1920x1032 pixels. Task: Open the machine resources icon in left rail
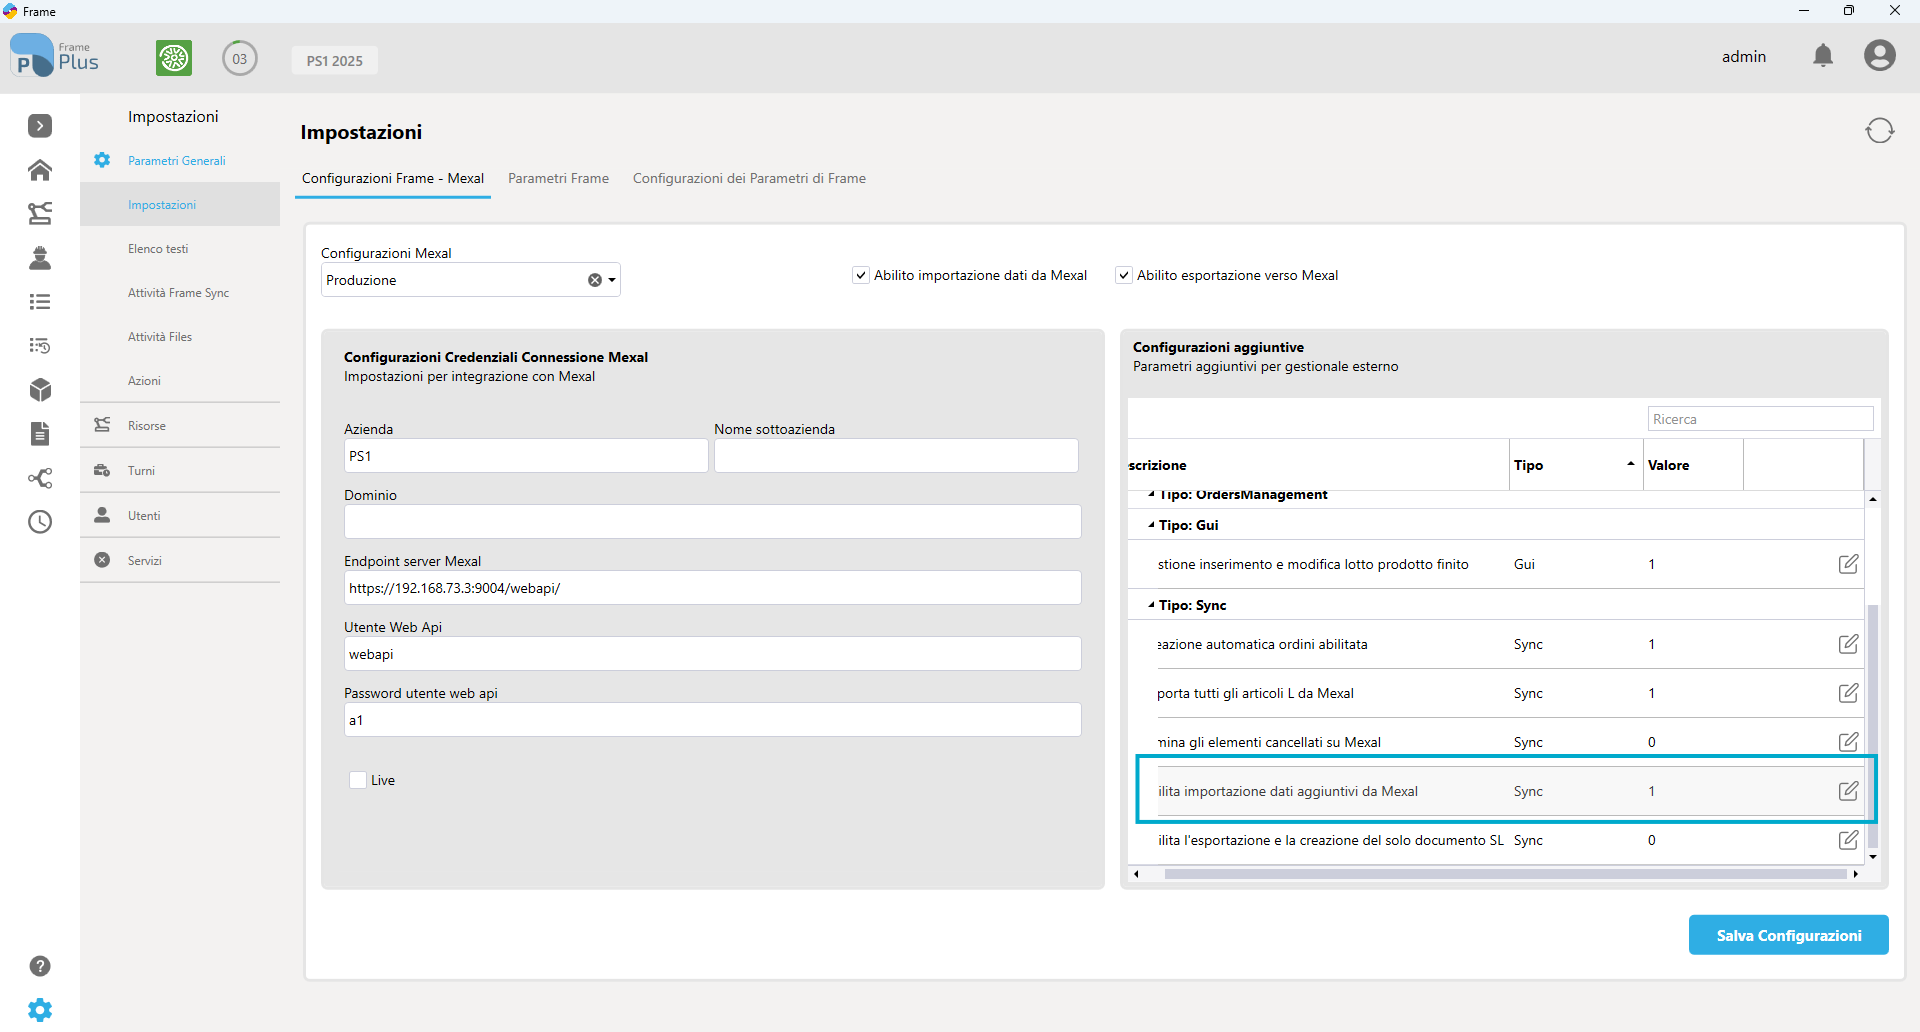[x=40, y=213]
